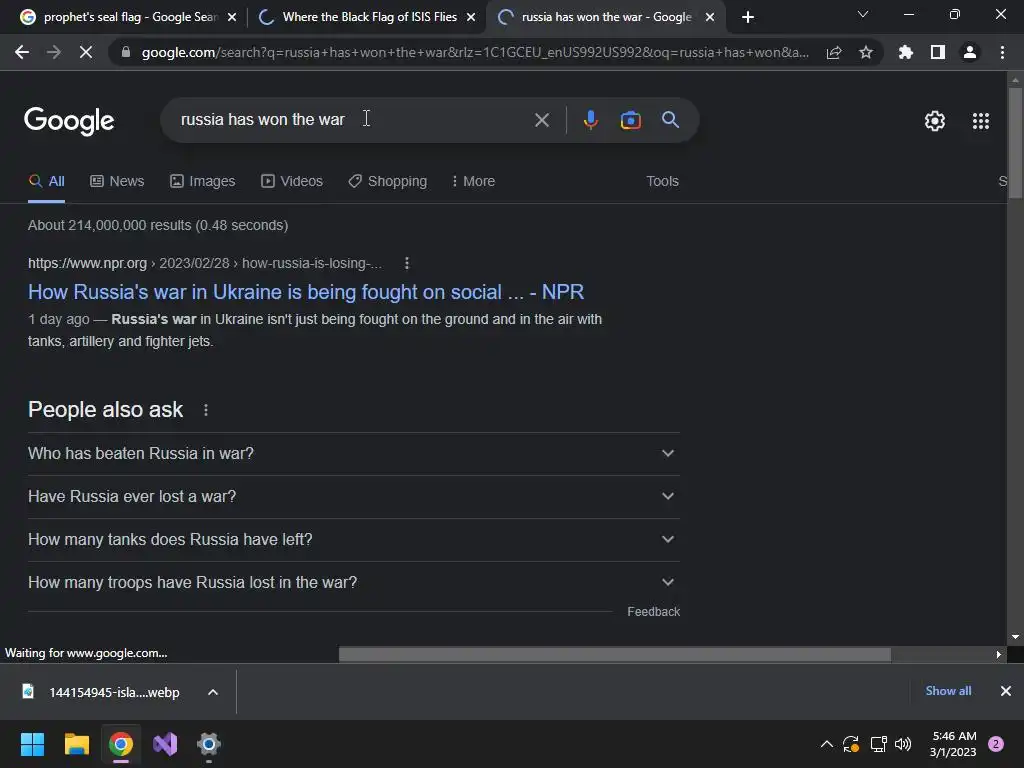Open the Extensions puzzle icon
This screenshot has width=1024, height=768.
[x=906, y=52]
